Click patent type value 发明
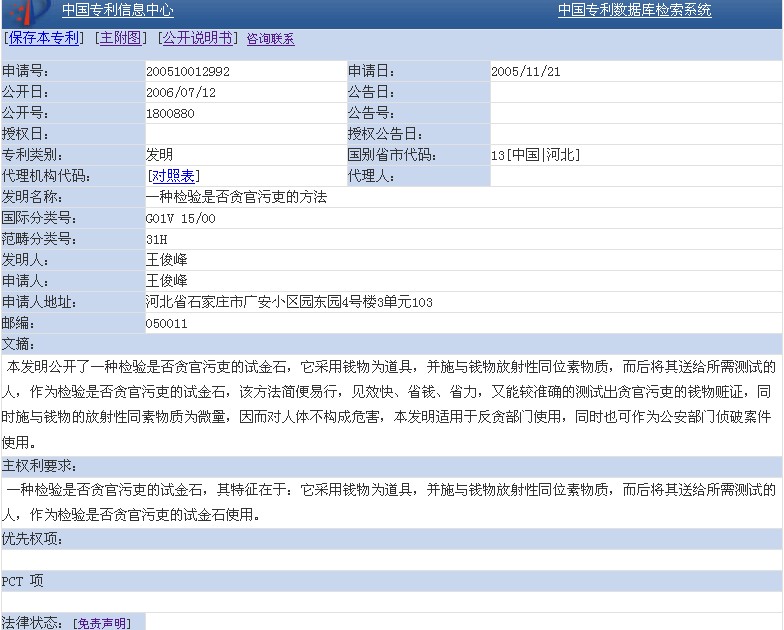 [160, 155]
